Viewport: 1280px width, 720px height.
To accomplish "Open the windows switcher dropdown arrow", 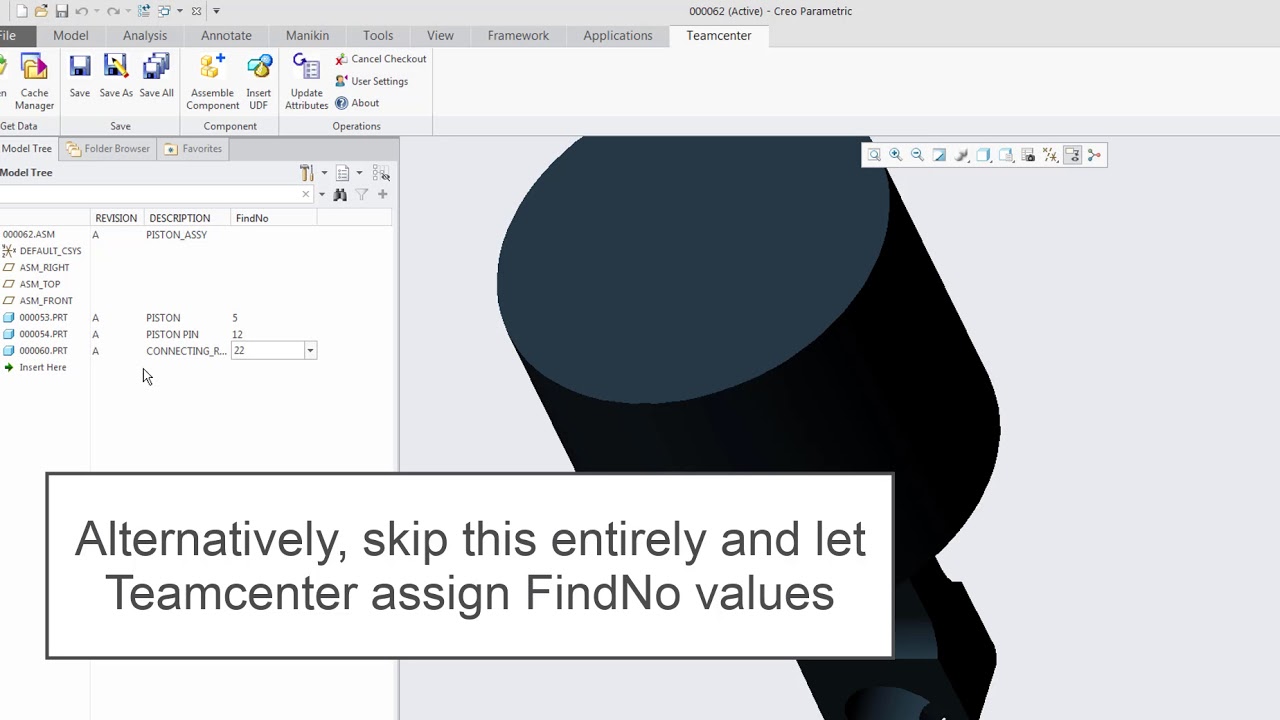I will (180, 11).
